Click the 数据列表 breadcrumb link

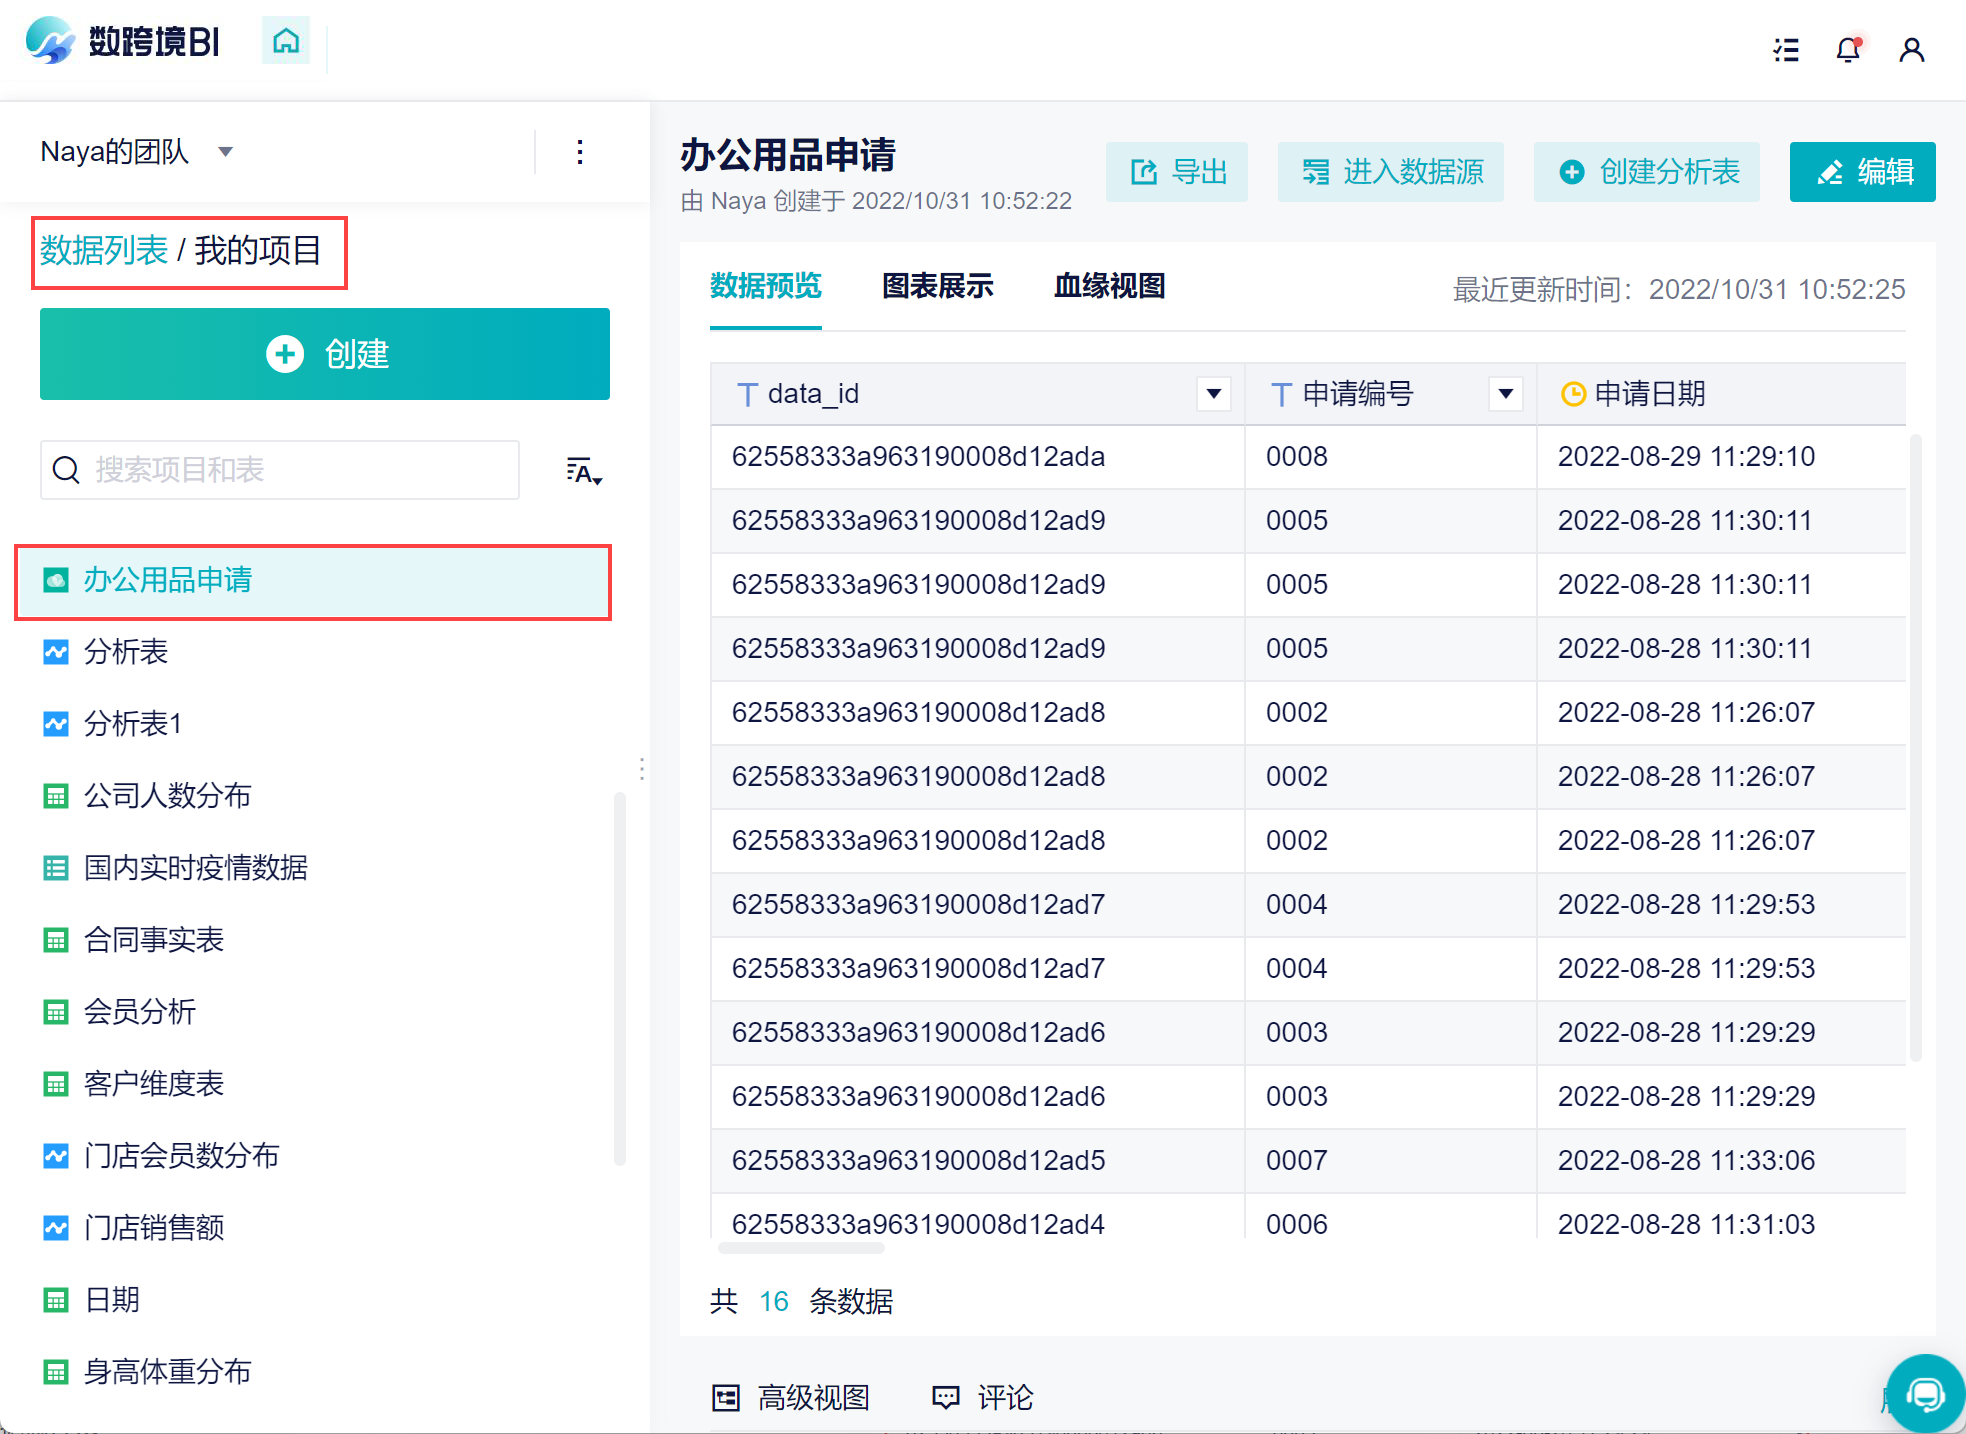(x=104, y=250)
